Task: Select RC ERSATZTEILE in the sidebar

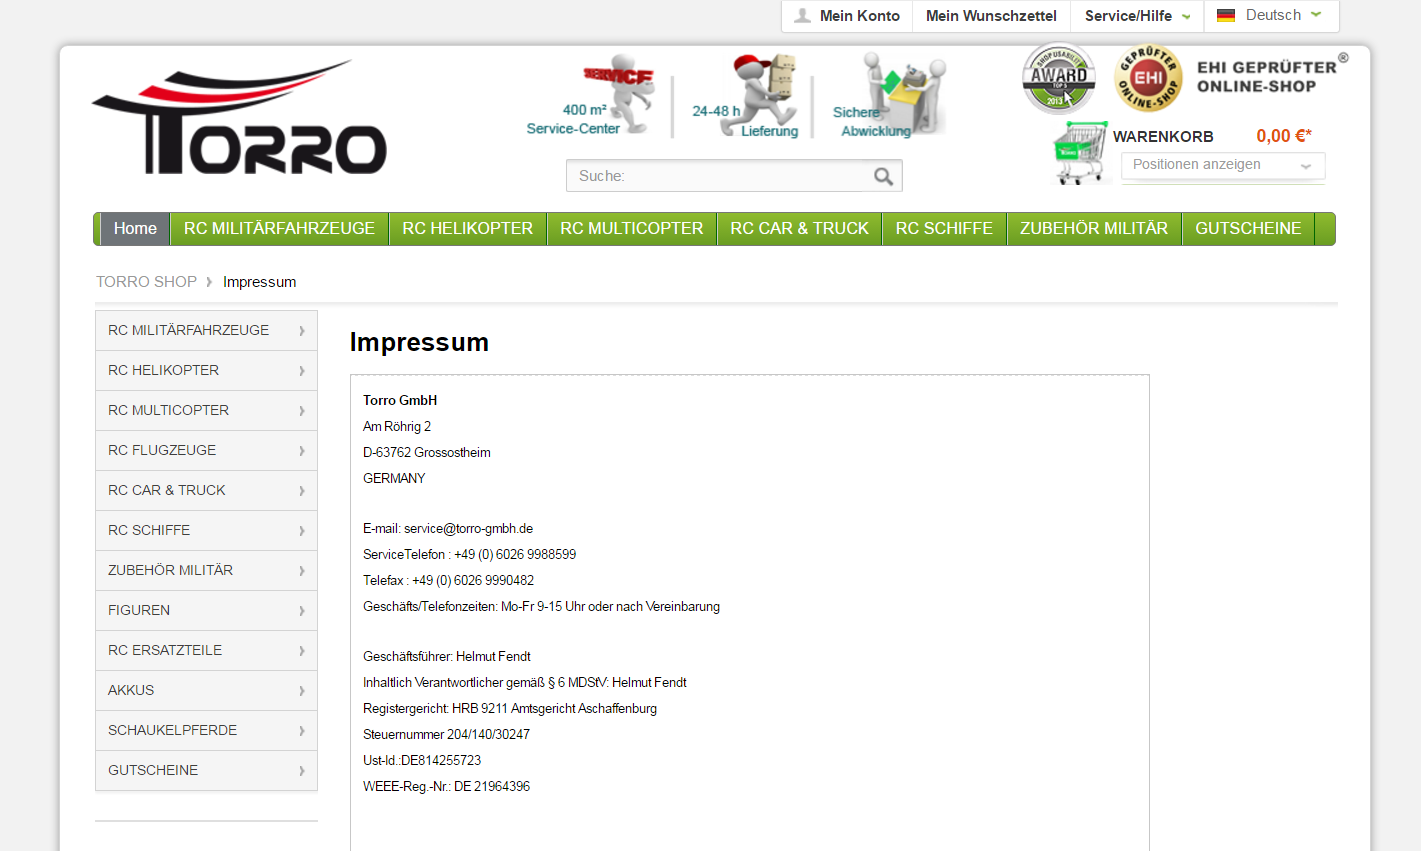Action: 206,650
